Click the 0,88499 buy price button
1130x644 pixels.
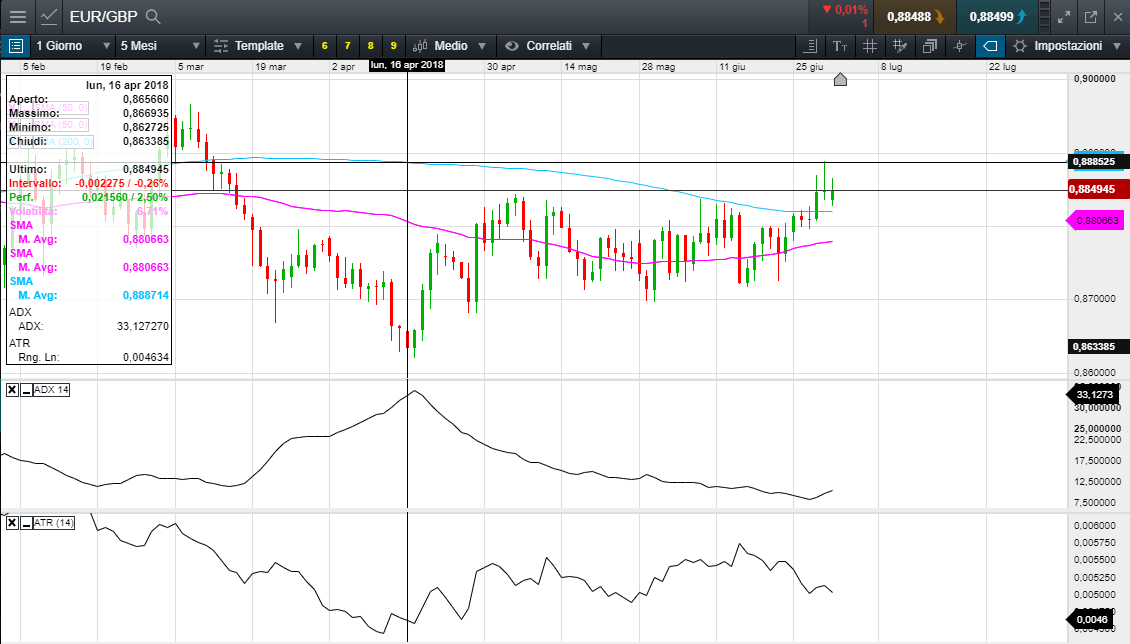(996, 16)
